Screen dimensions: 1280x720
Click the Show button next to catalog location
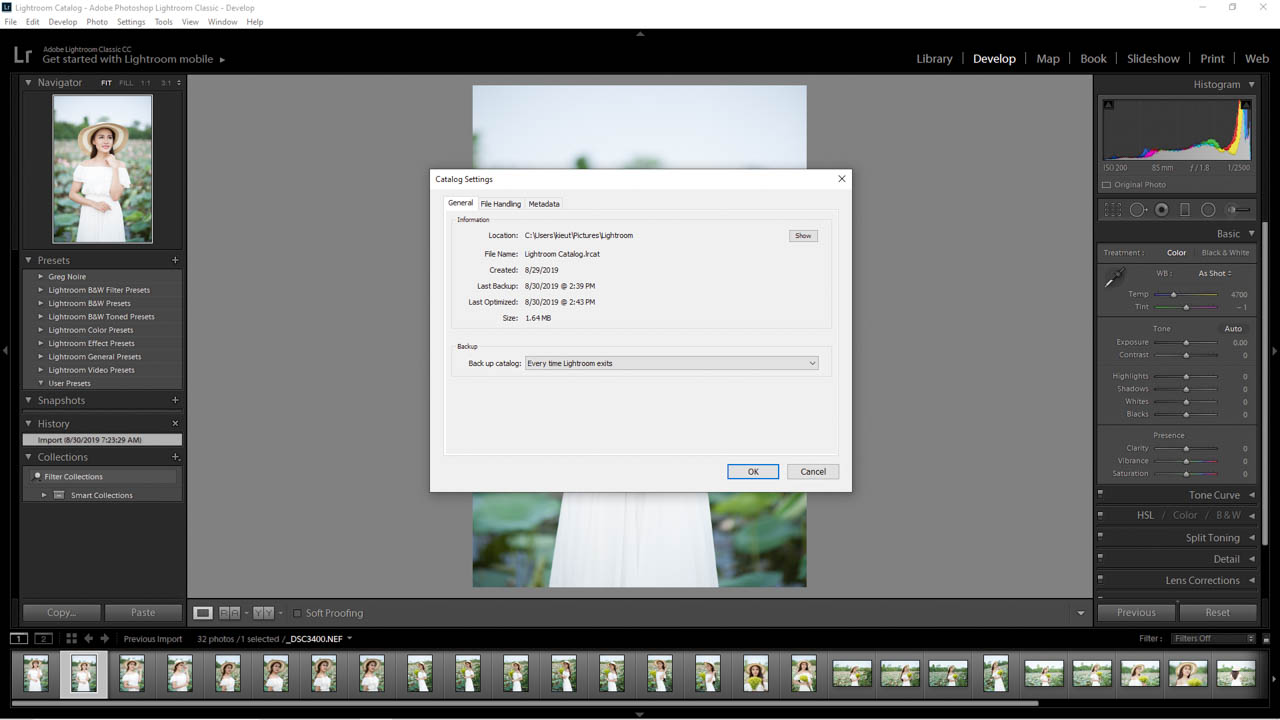pos(803,235)
